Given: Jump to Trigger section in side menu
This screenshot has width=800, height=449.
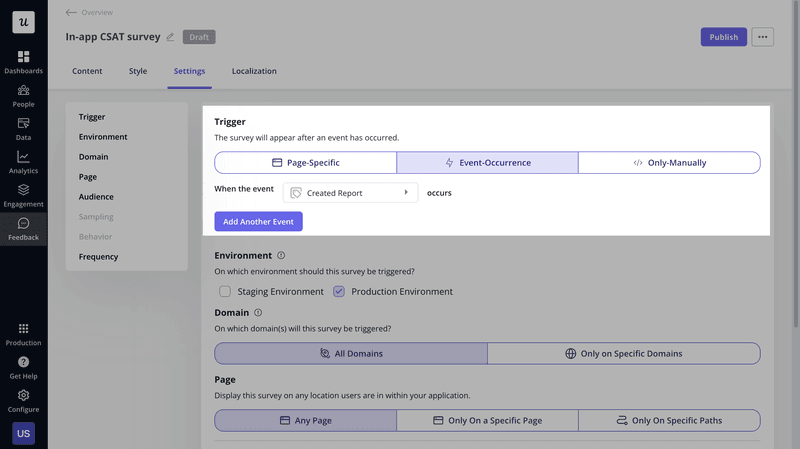Looking at the screenshot, I should click(x=92, y=117).
